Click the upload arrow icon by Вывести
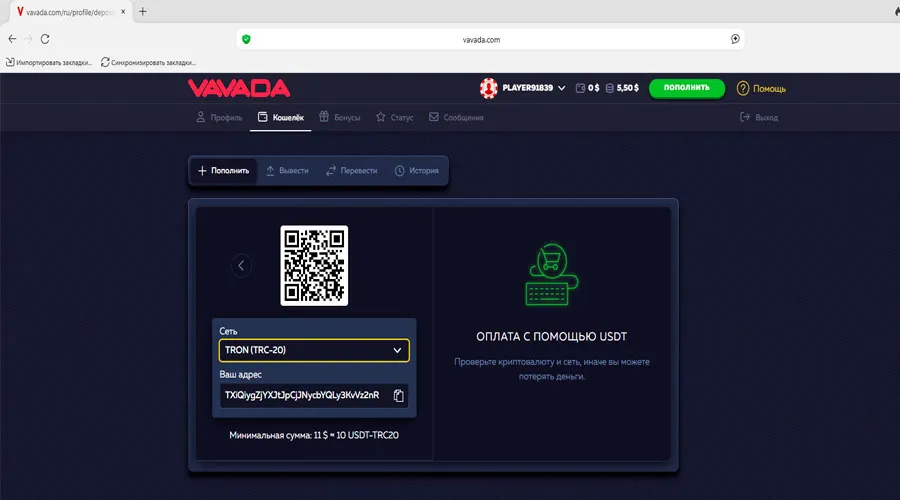The image size is (900, 500). tap(270, 170)
